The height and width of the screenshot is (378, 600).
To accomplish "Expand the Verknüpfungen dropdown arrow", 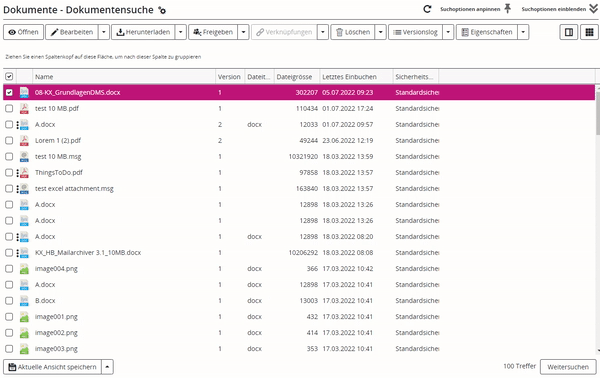I will pos(323,32).
